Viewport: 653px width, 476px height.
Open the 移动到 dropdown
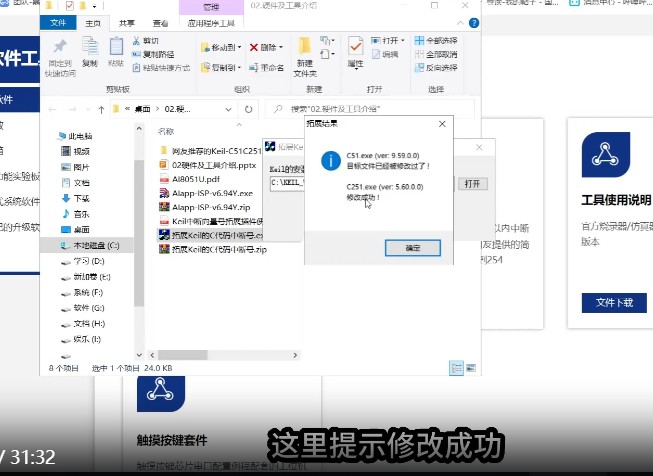click(221, 47)
